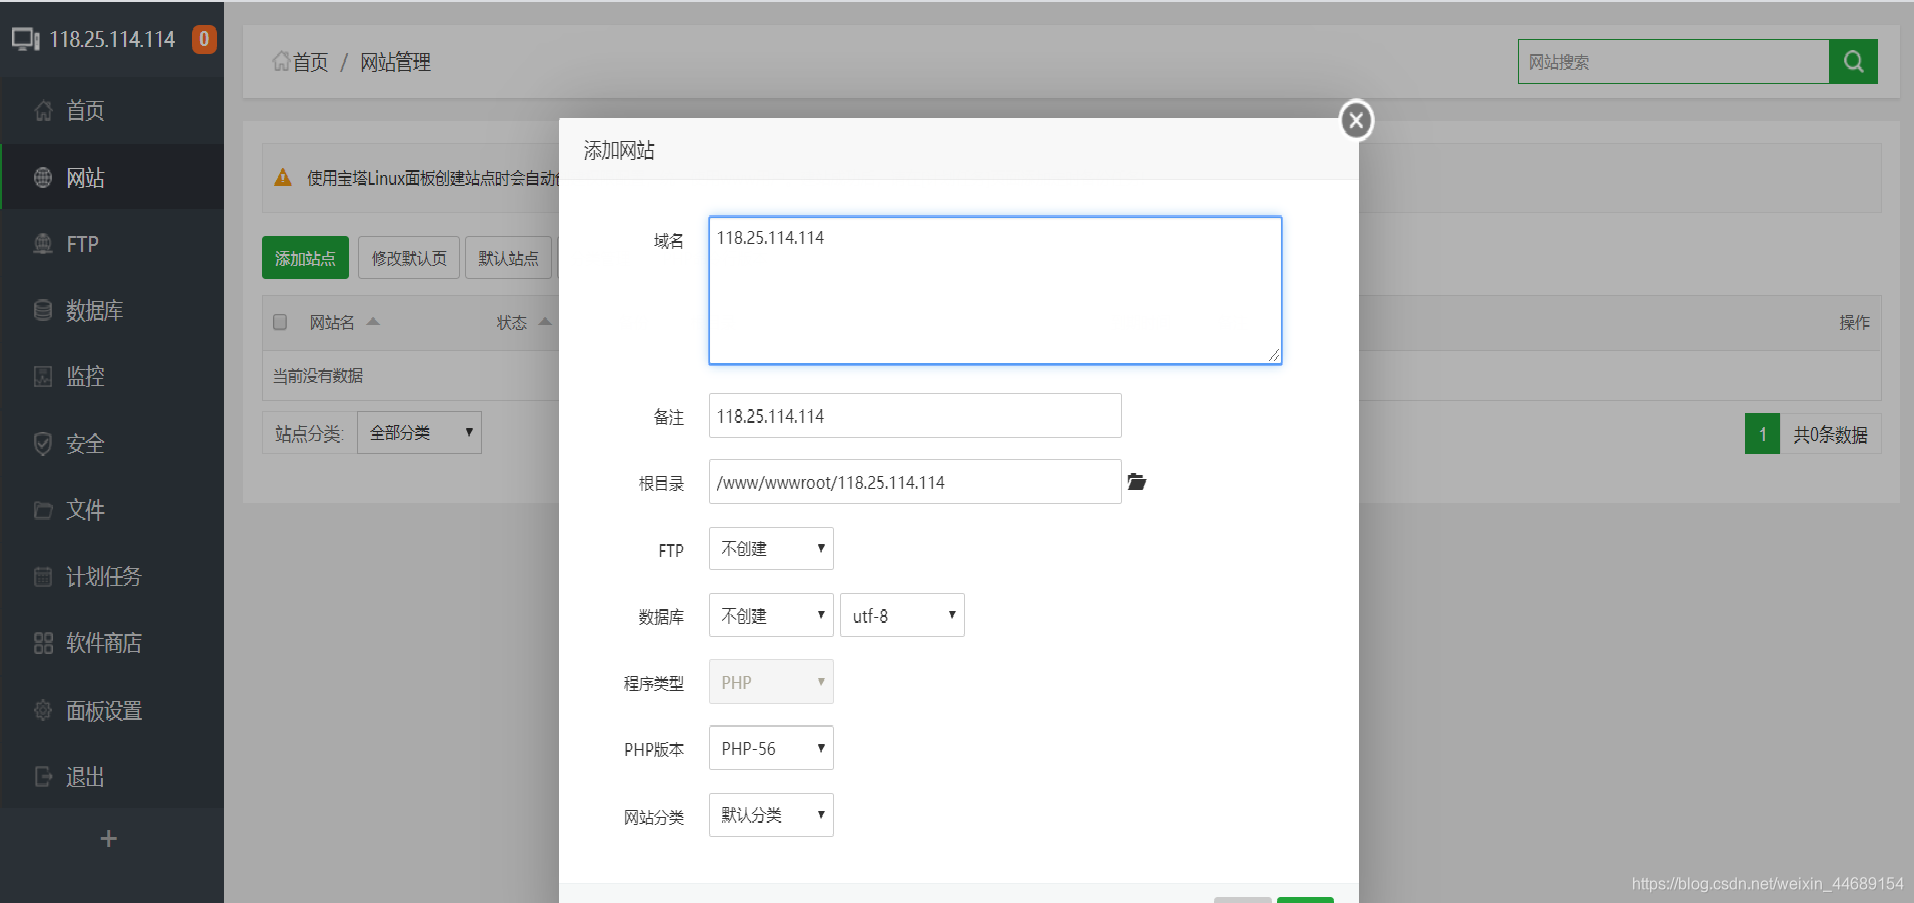Image resolution: width=1914 pixels, height=903 pixels.
Task: Open the 数据库 sidebar item
Action: point(112,310)
